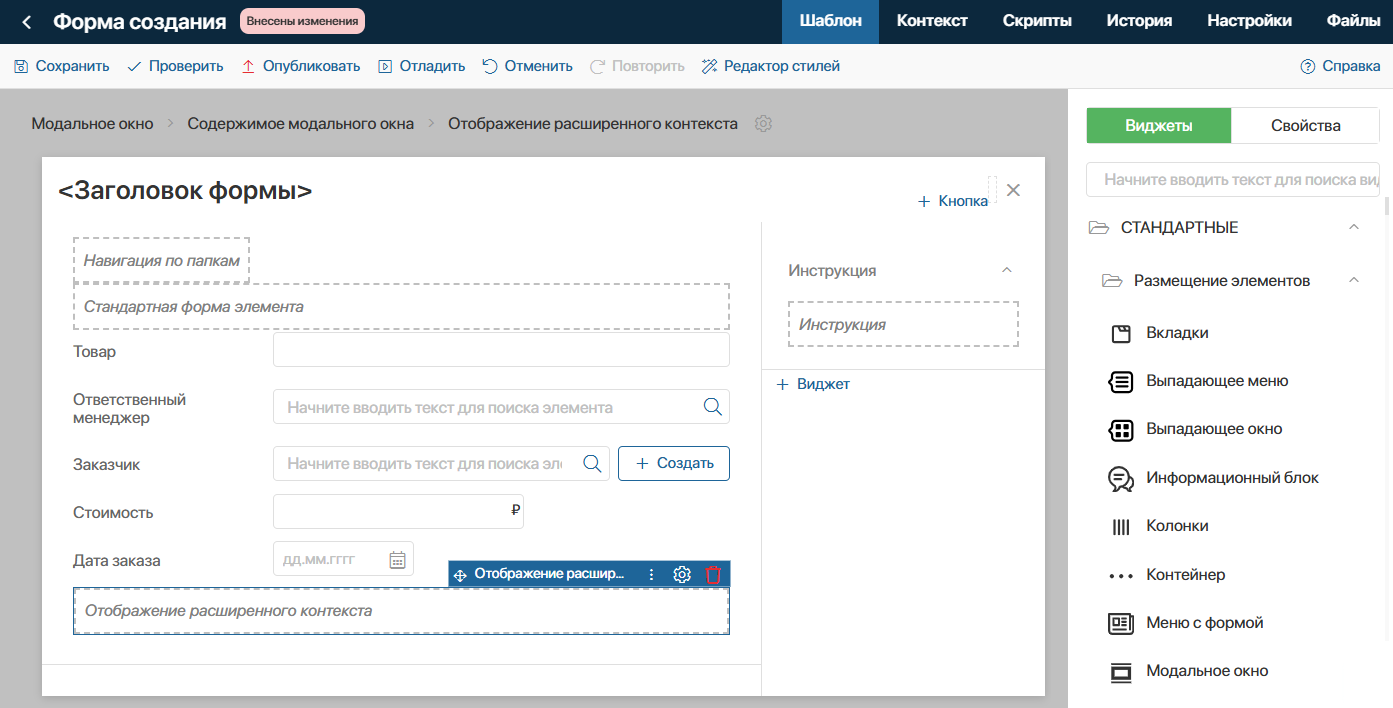The width and height of the screenshot is (1393, 708).
Task: Select the Меню с формой widget icon
Action: (x=1121, y=624)
